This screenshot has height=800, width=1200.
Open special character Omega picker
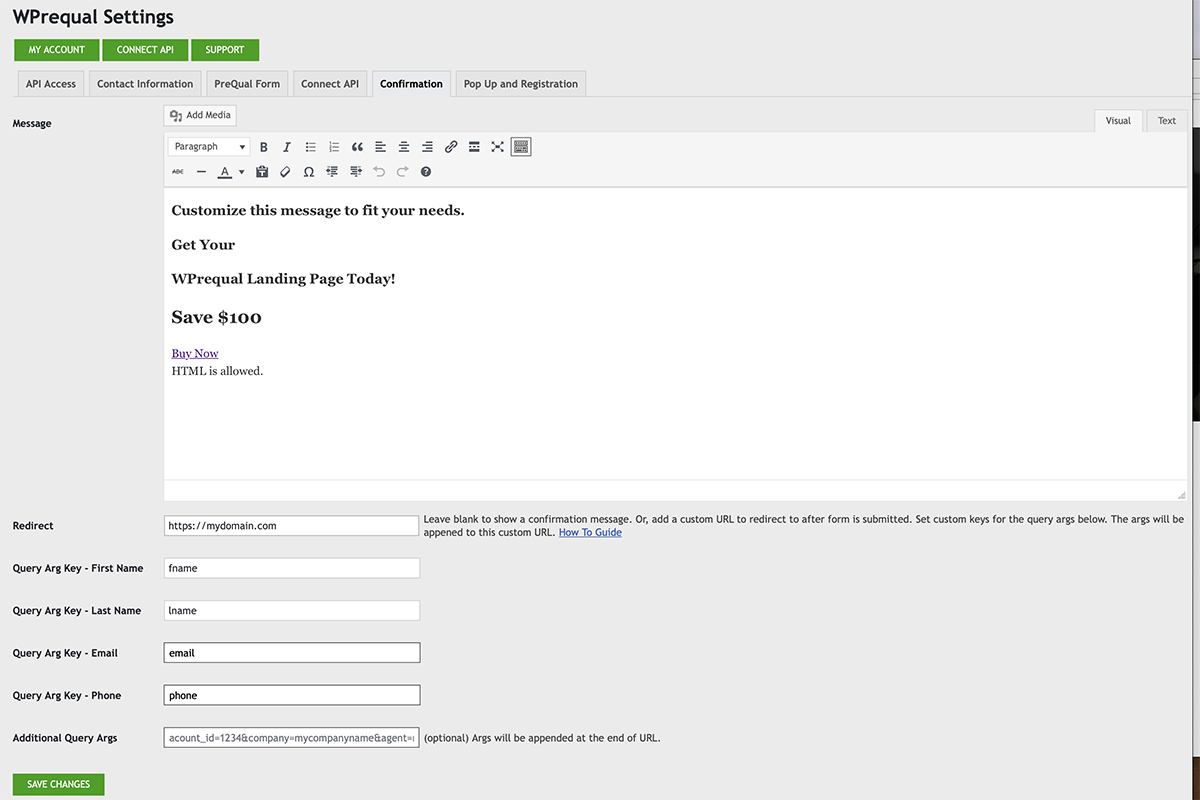tap(309, 172)
